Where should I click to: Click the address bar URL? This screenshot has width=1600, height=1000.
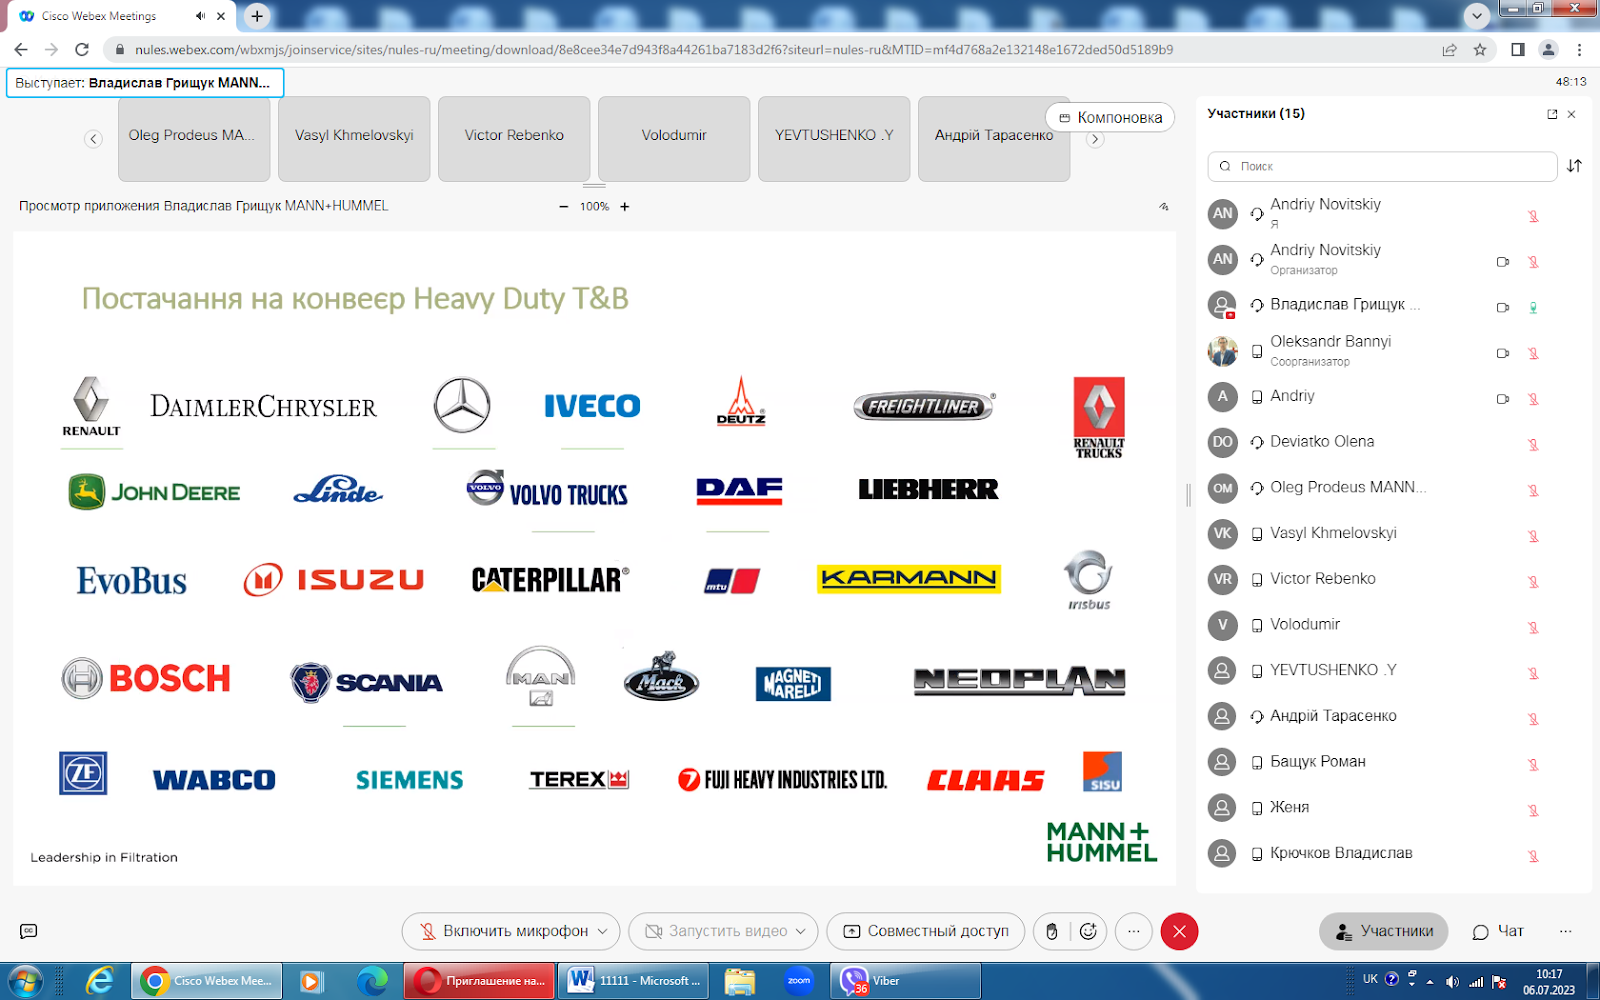click(654, 49)
